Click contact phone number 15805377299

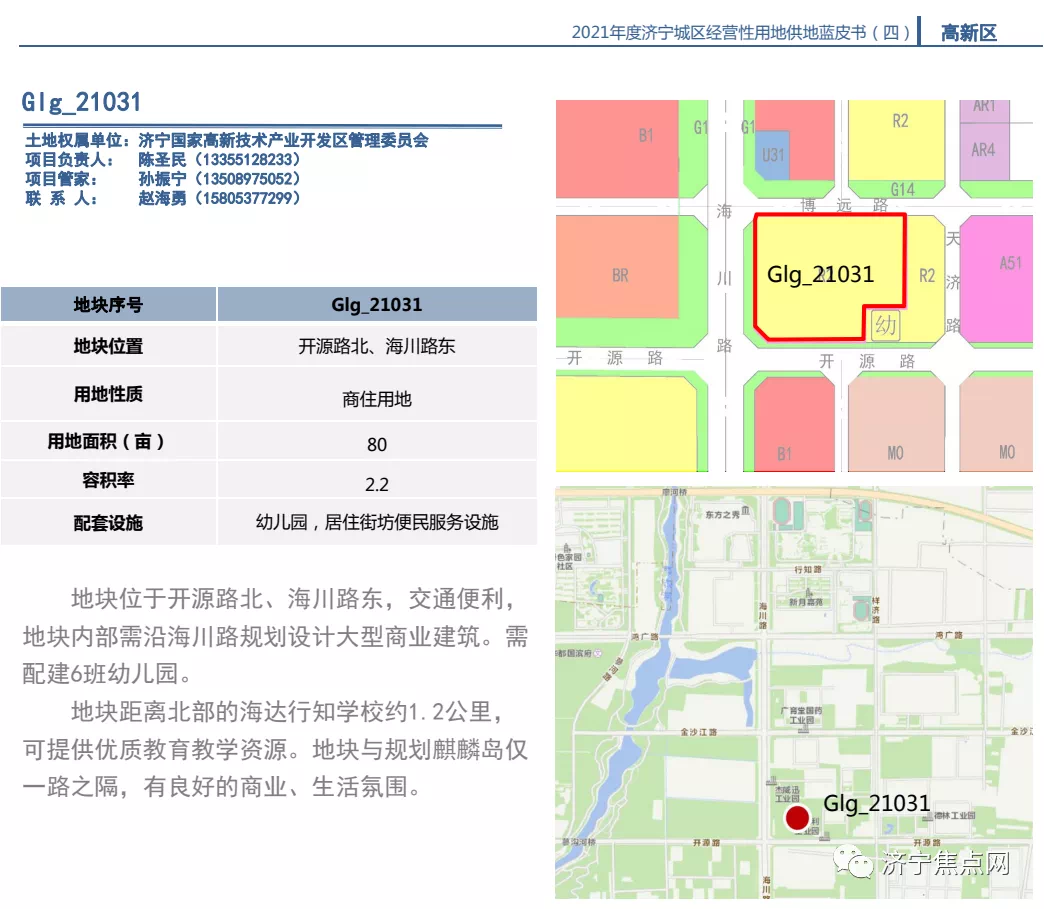pyautogui.click(x=248, y=198)
